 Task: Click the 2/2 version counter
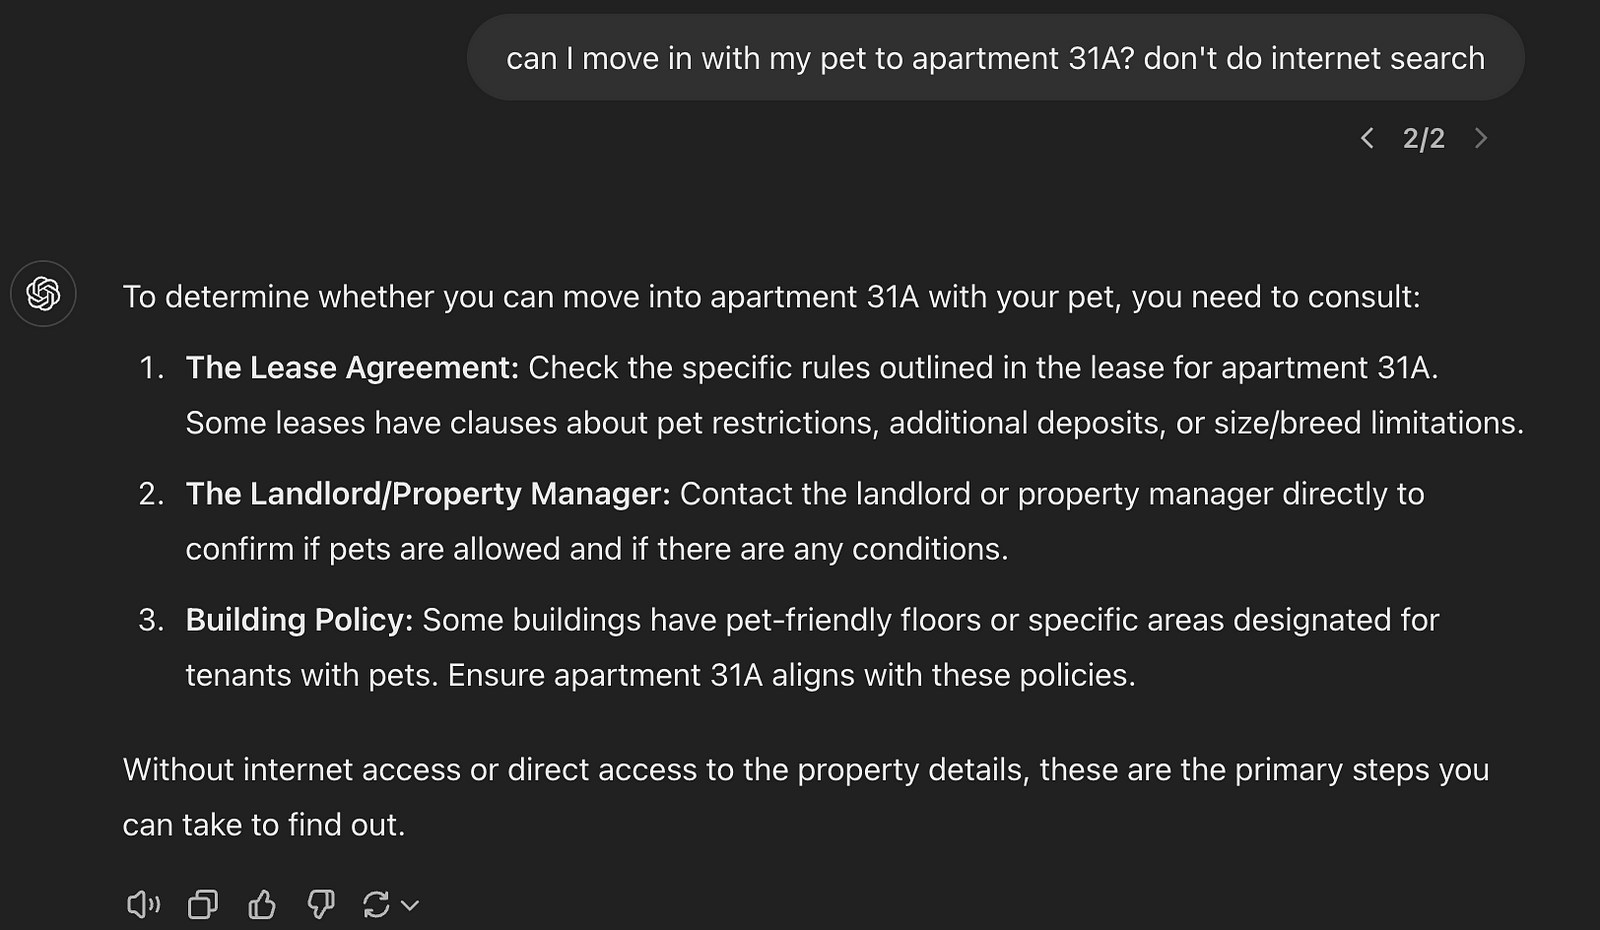tap(1423, 138)
